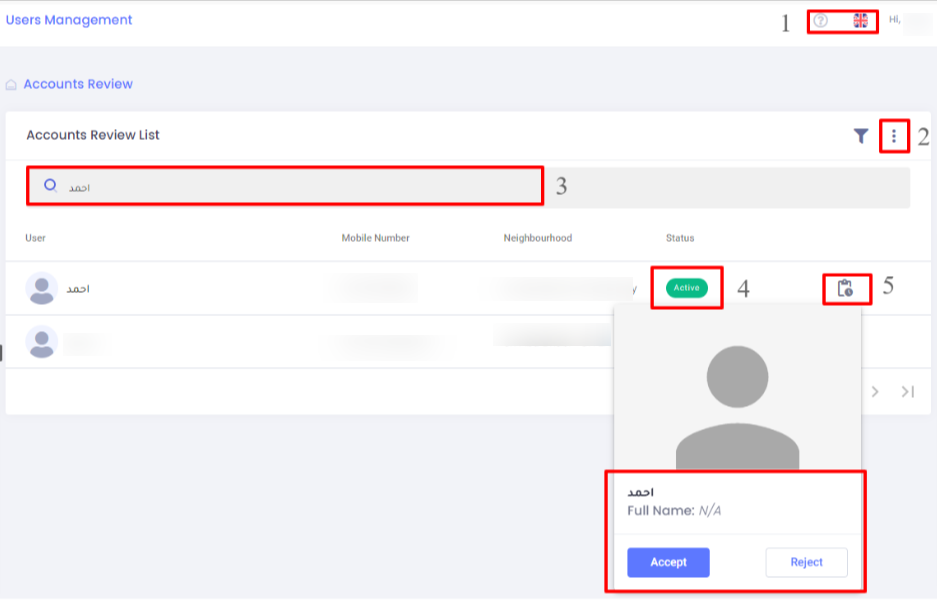
Task: Navigate to the Accounts Review breadcrumb
Action: pos(78,85)
